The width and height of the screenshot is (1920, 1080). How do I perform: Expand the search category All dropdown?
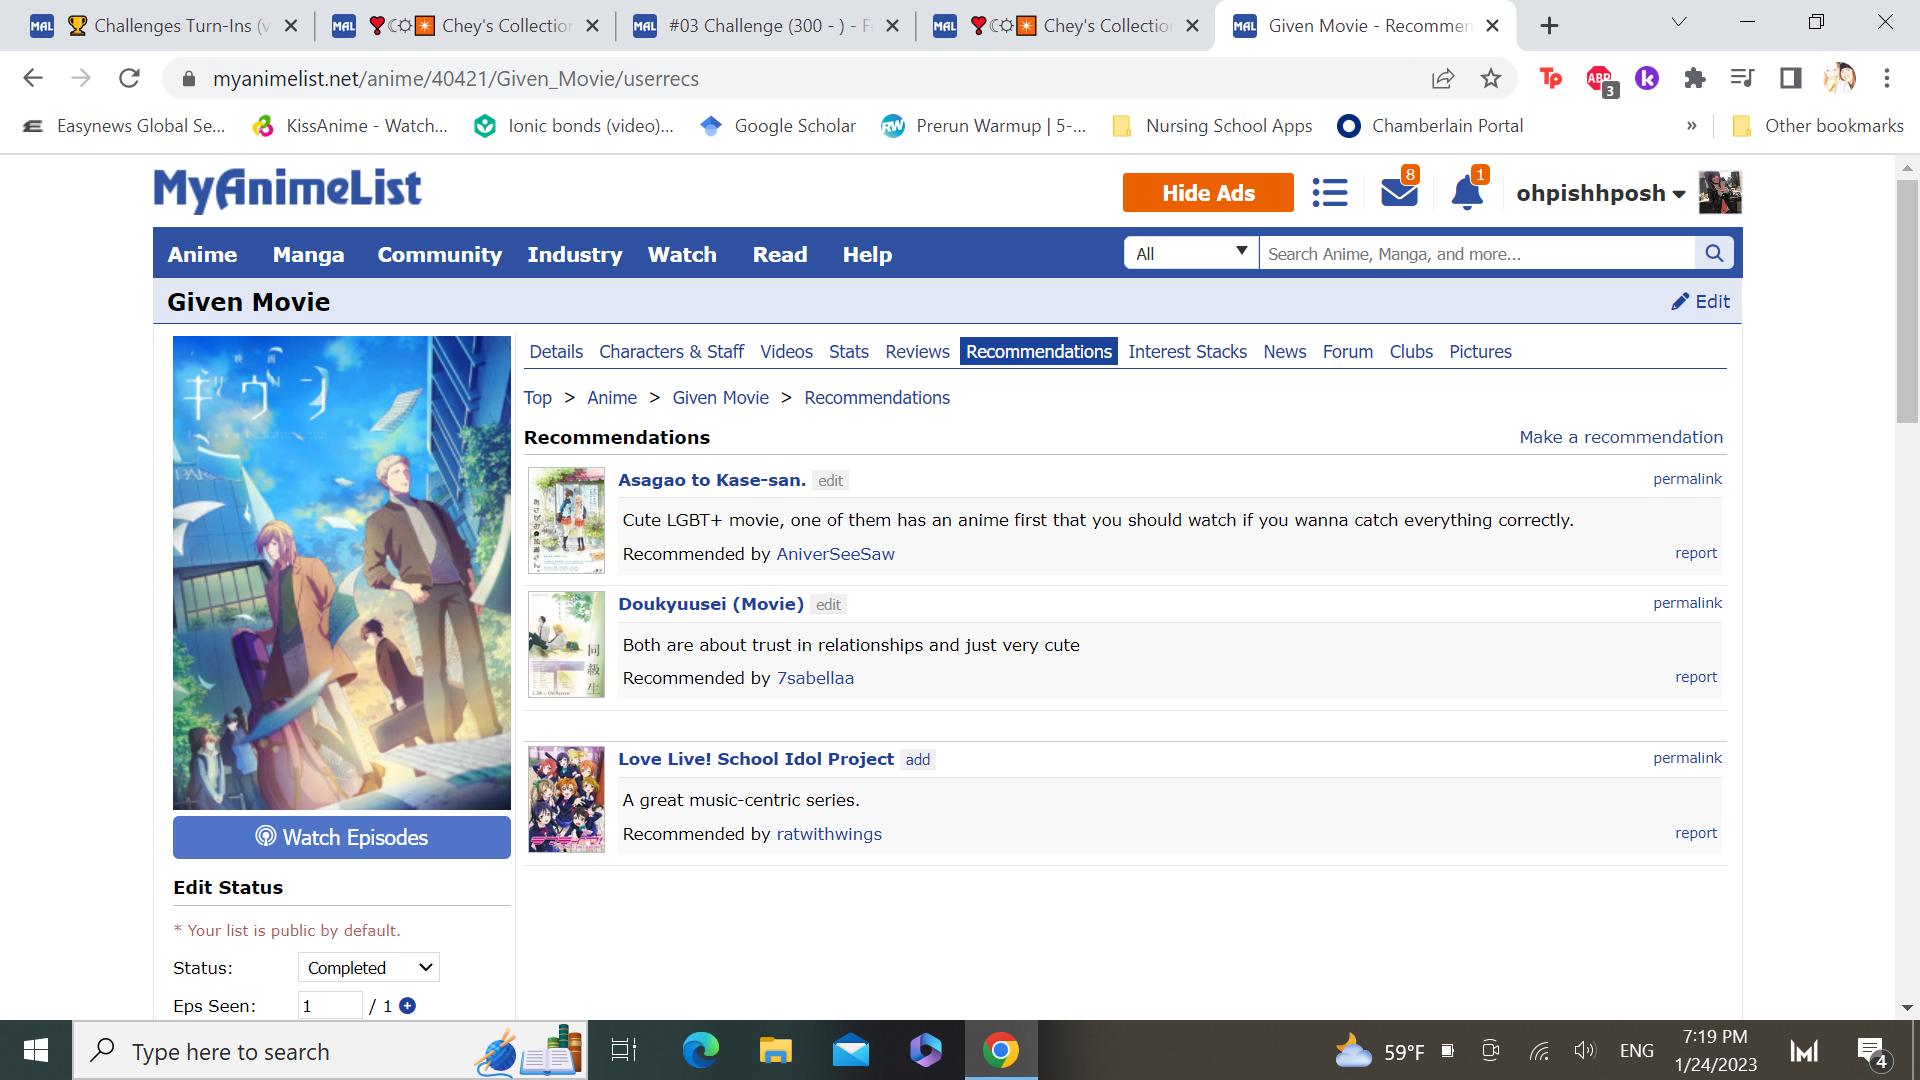[x=1191, y=254]
